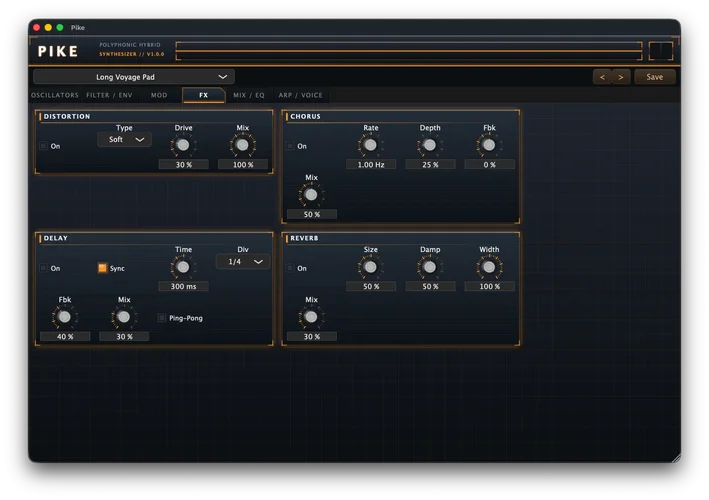Image resolution: width=709 pixels, height=500 pixels.
Task: Enable the Ping-Pong checkbox
Action: (162, 318)
